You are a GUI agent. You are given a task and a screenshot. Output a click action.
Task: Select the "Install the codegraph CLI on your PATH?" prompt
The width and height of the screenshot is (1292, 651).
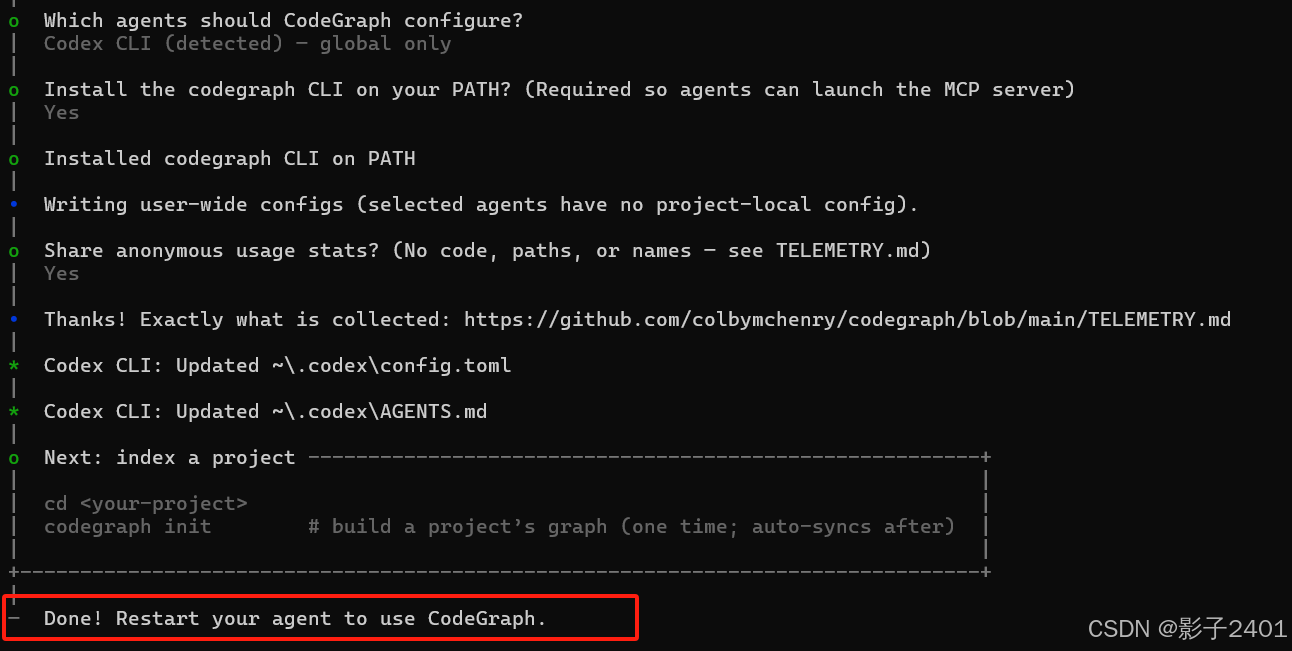(x=559, y=89)
